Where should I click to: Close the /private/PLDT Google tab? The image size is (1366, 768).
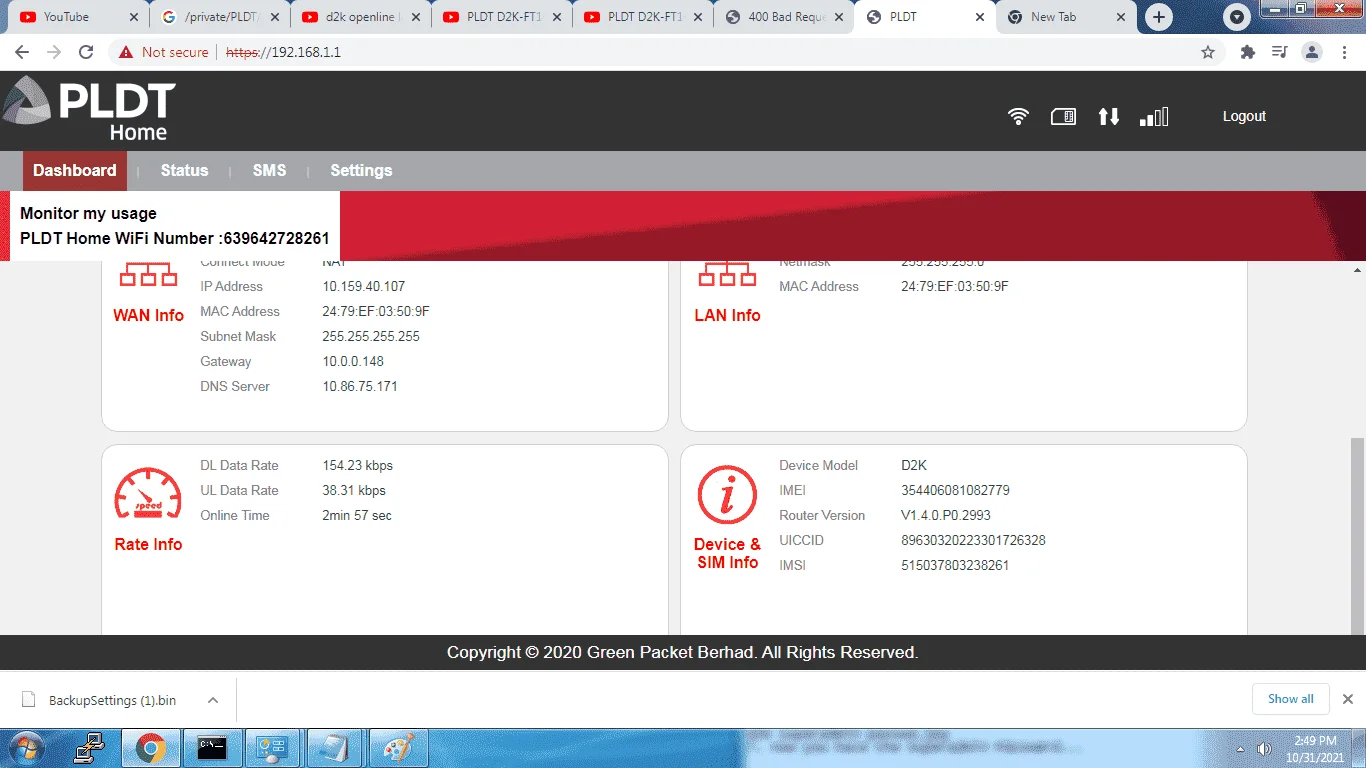click(x=275, y=17)
